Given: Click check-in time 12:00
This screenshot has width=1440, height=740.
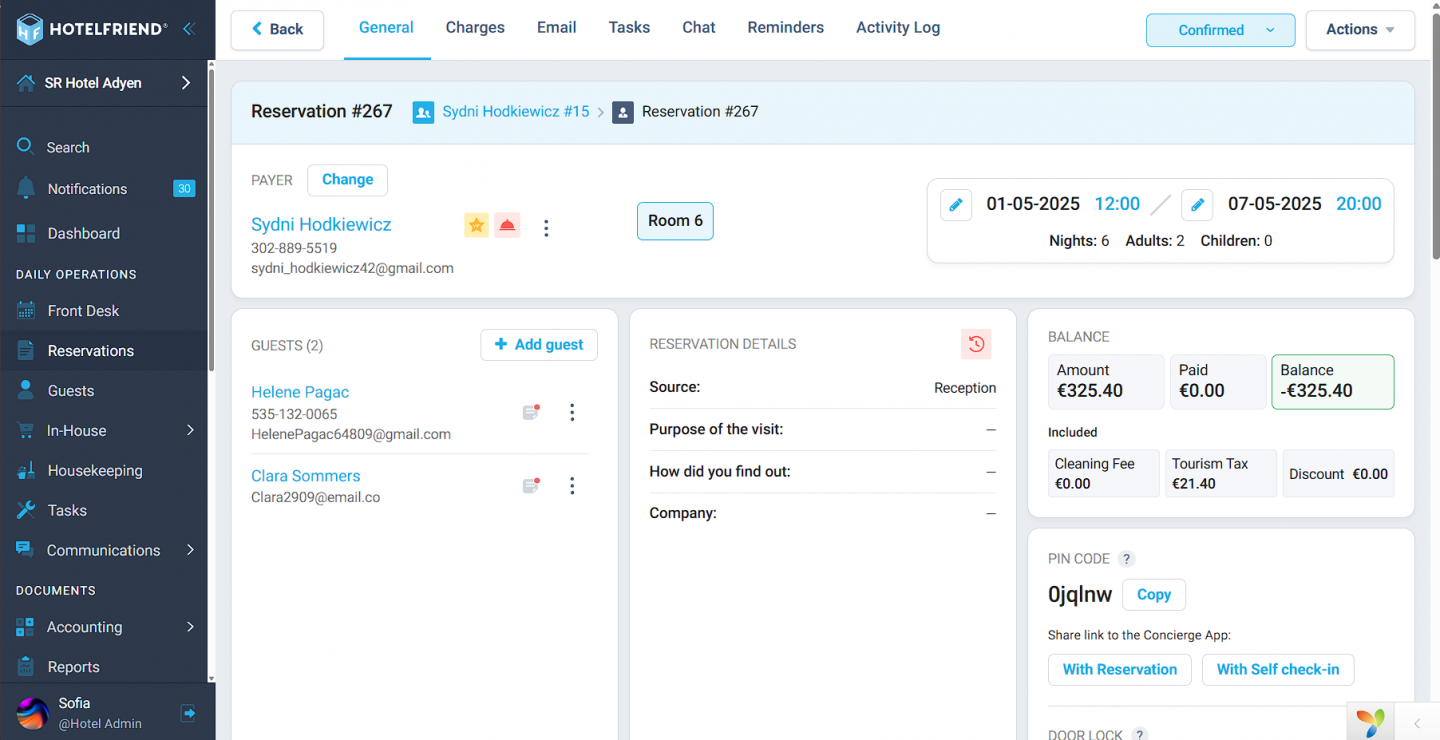Looking at the screenshot, I should 1117,204.
